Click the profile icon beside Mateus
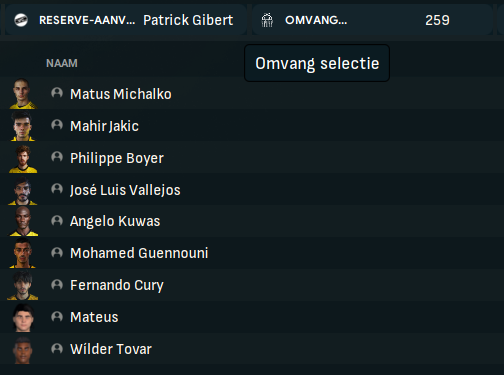The width and height of the screenshot is (504, 375). [57, 317]
